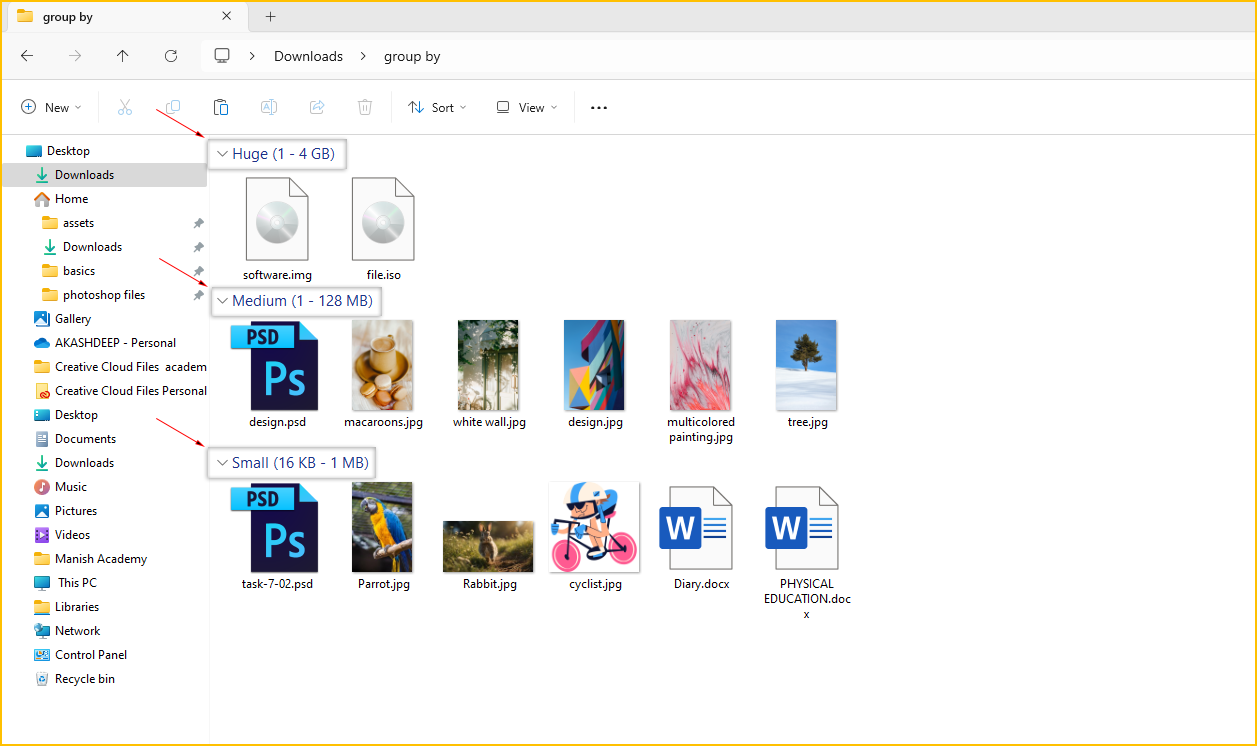Go up one folder level

(x=123, y=56)
